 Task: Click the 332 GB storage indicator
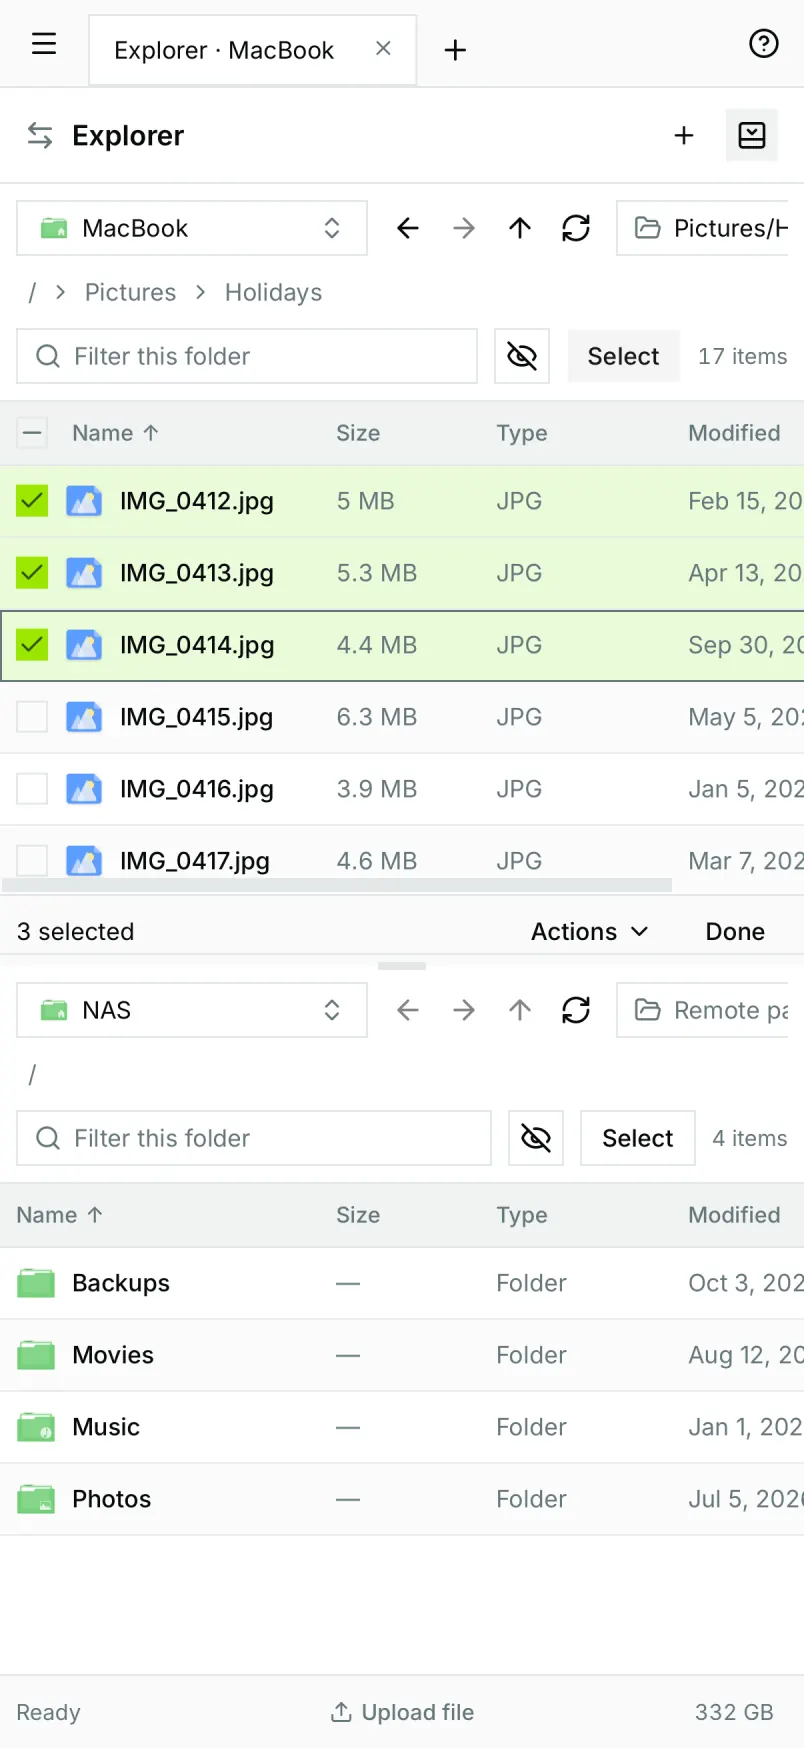(x=734, y=1712)
